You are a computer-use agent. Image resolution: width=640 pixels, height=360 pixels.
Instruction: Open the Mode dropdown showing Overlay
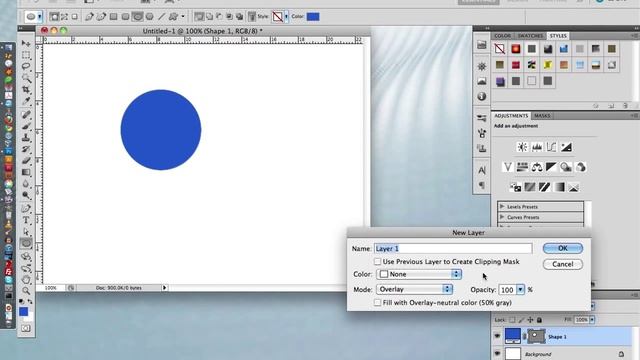pos(414,289)
